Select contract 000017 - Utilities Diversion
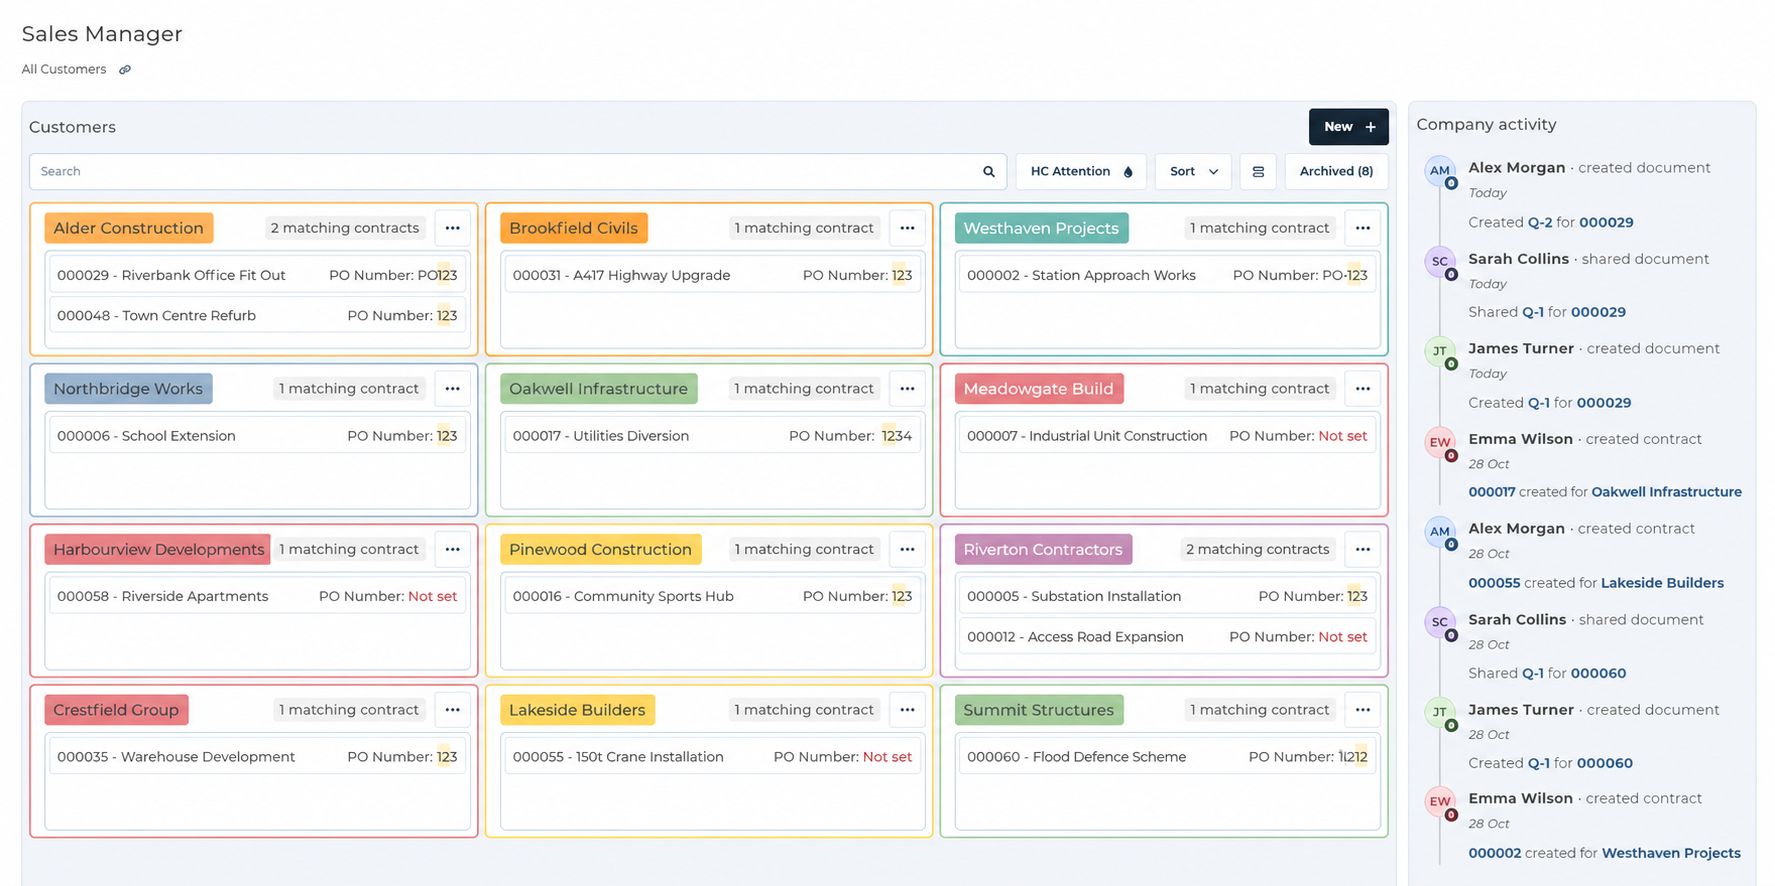The image size is (1775, 886). tap(712, 436)
